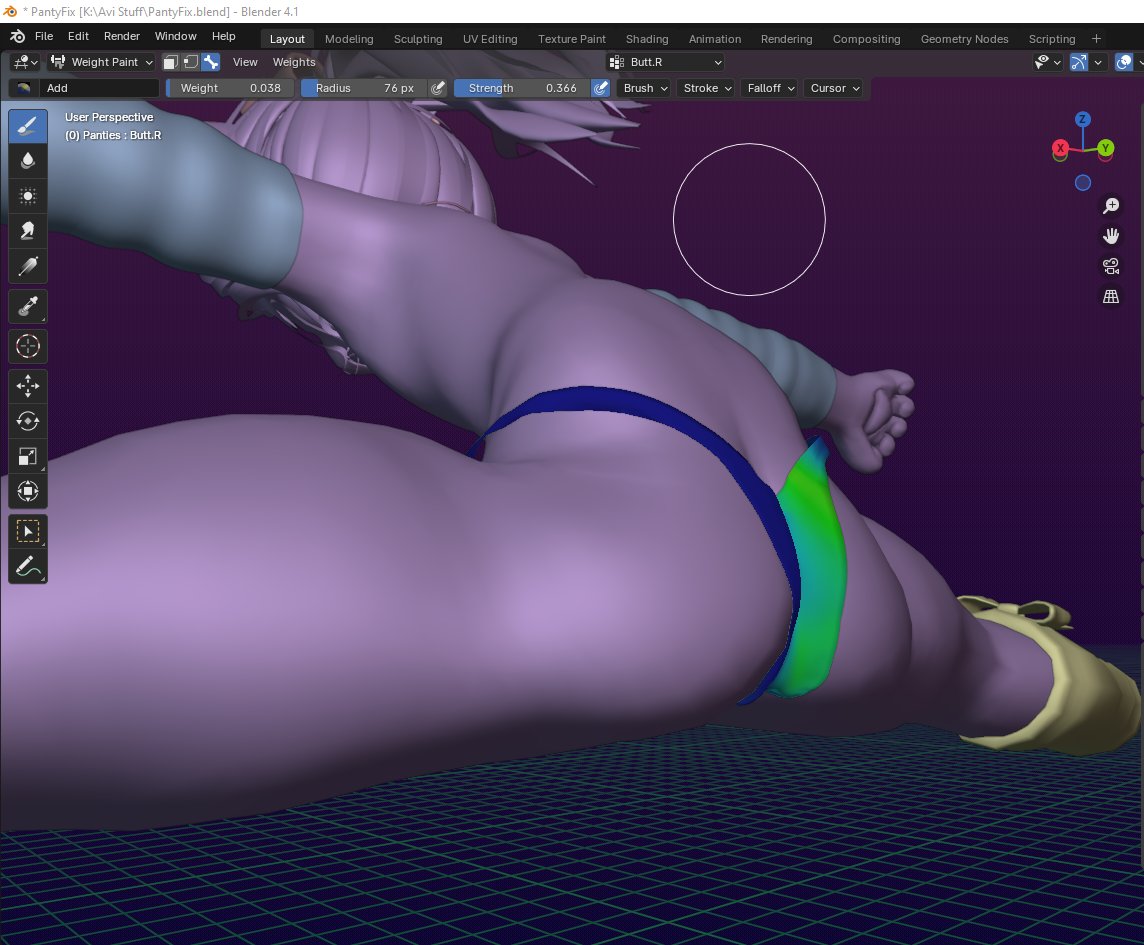Switch to the Modeling workspace tab
This screenshot has width=1144, height=945.
[x=349, y=39]
